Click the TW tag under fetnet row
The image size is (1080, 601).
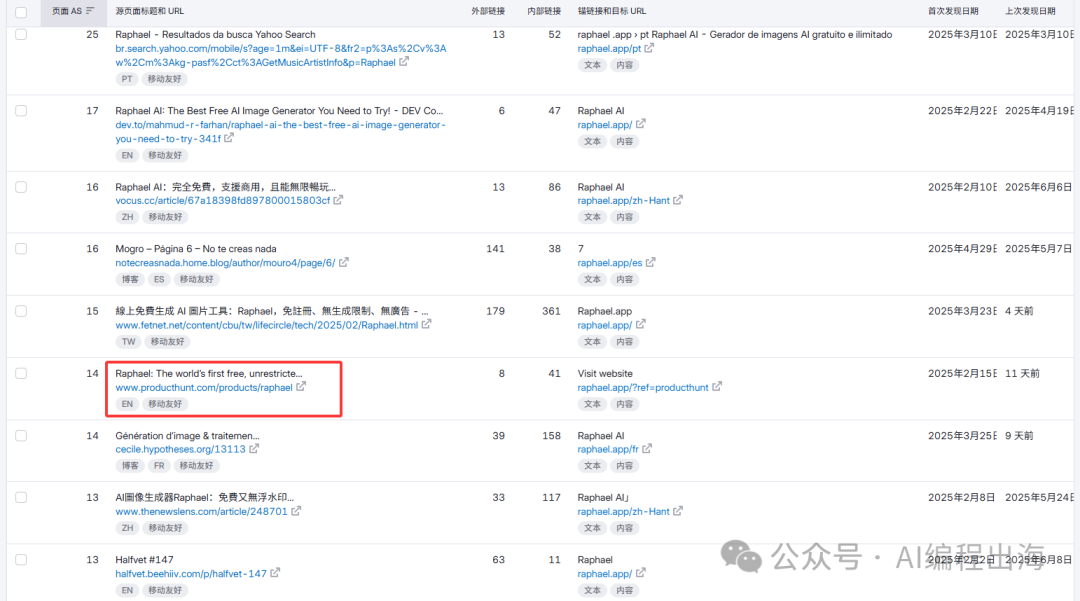coord(127,342)
